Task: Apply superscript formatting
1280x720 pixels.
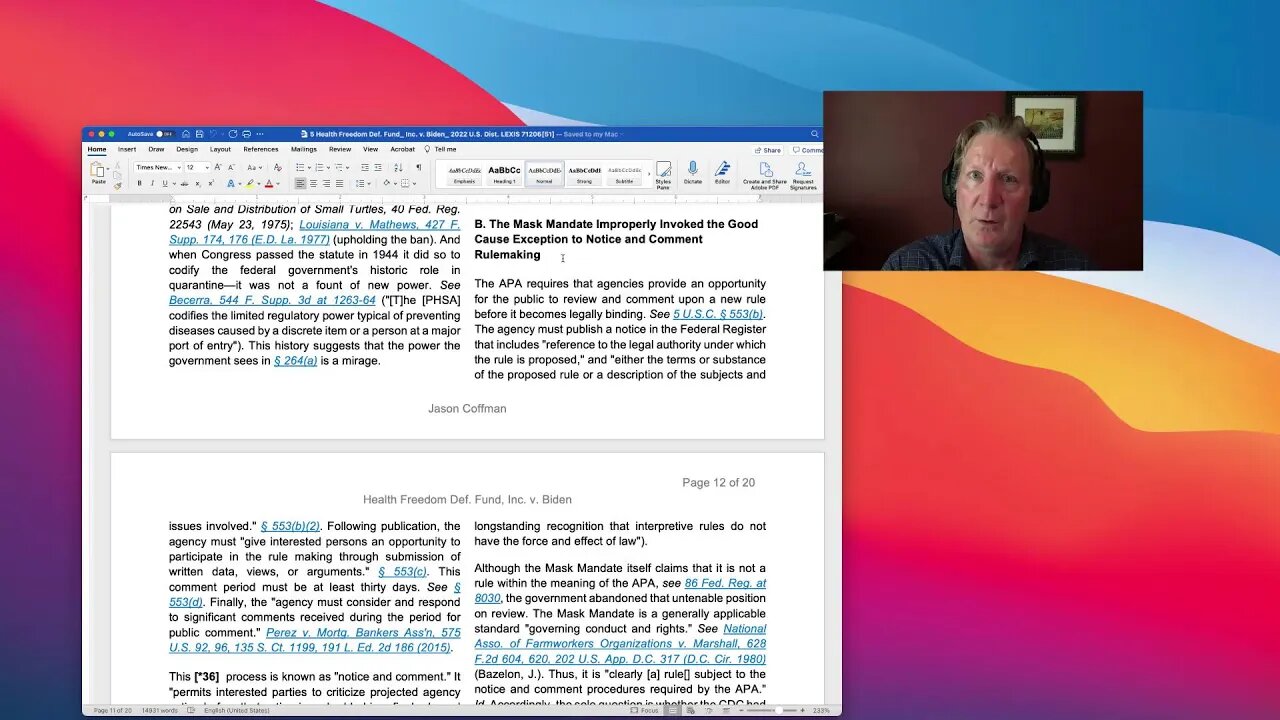Action: tap(211, 184)
